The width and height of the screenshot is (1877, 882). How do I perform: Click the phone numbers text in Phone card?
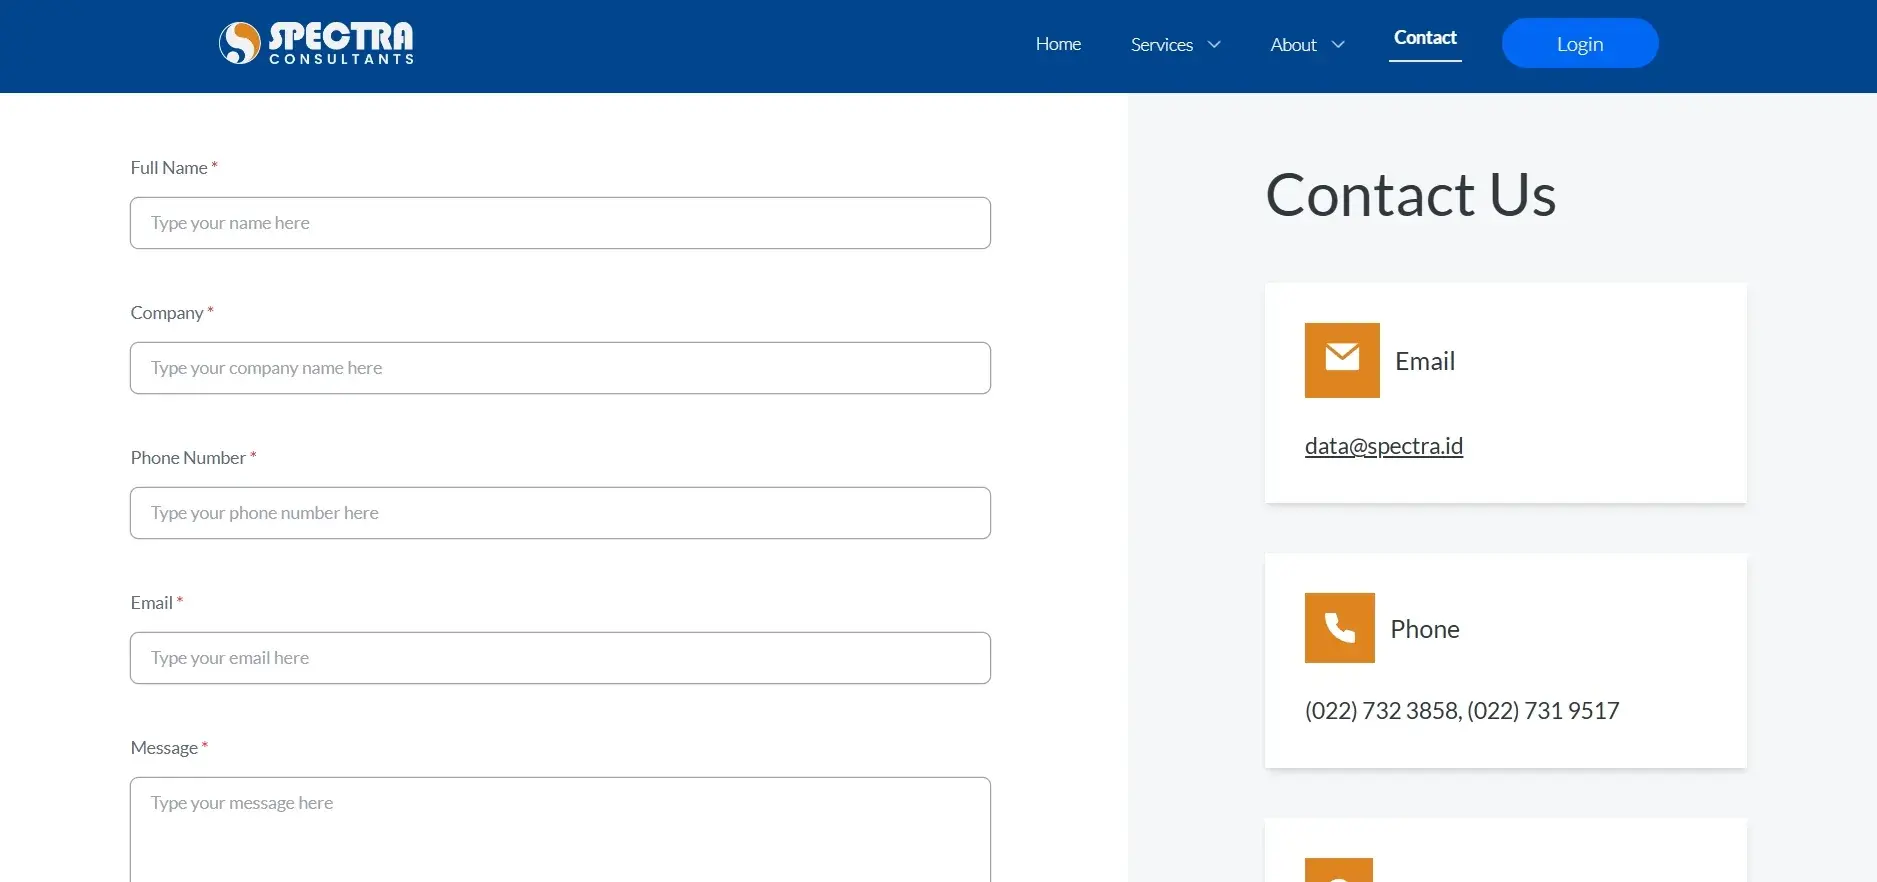tap(1462, 711)
